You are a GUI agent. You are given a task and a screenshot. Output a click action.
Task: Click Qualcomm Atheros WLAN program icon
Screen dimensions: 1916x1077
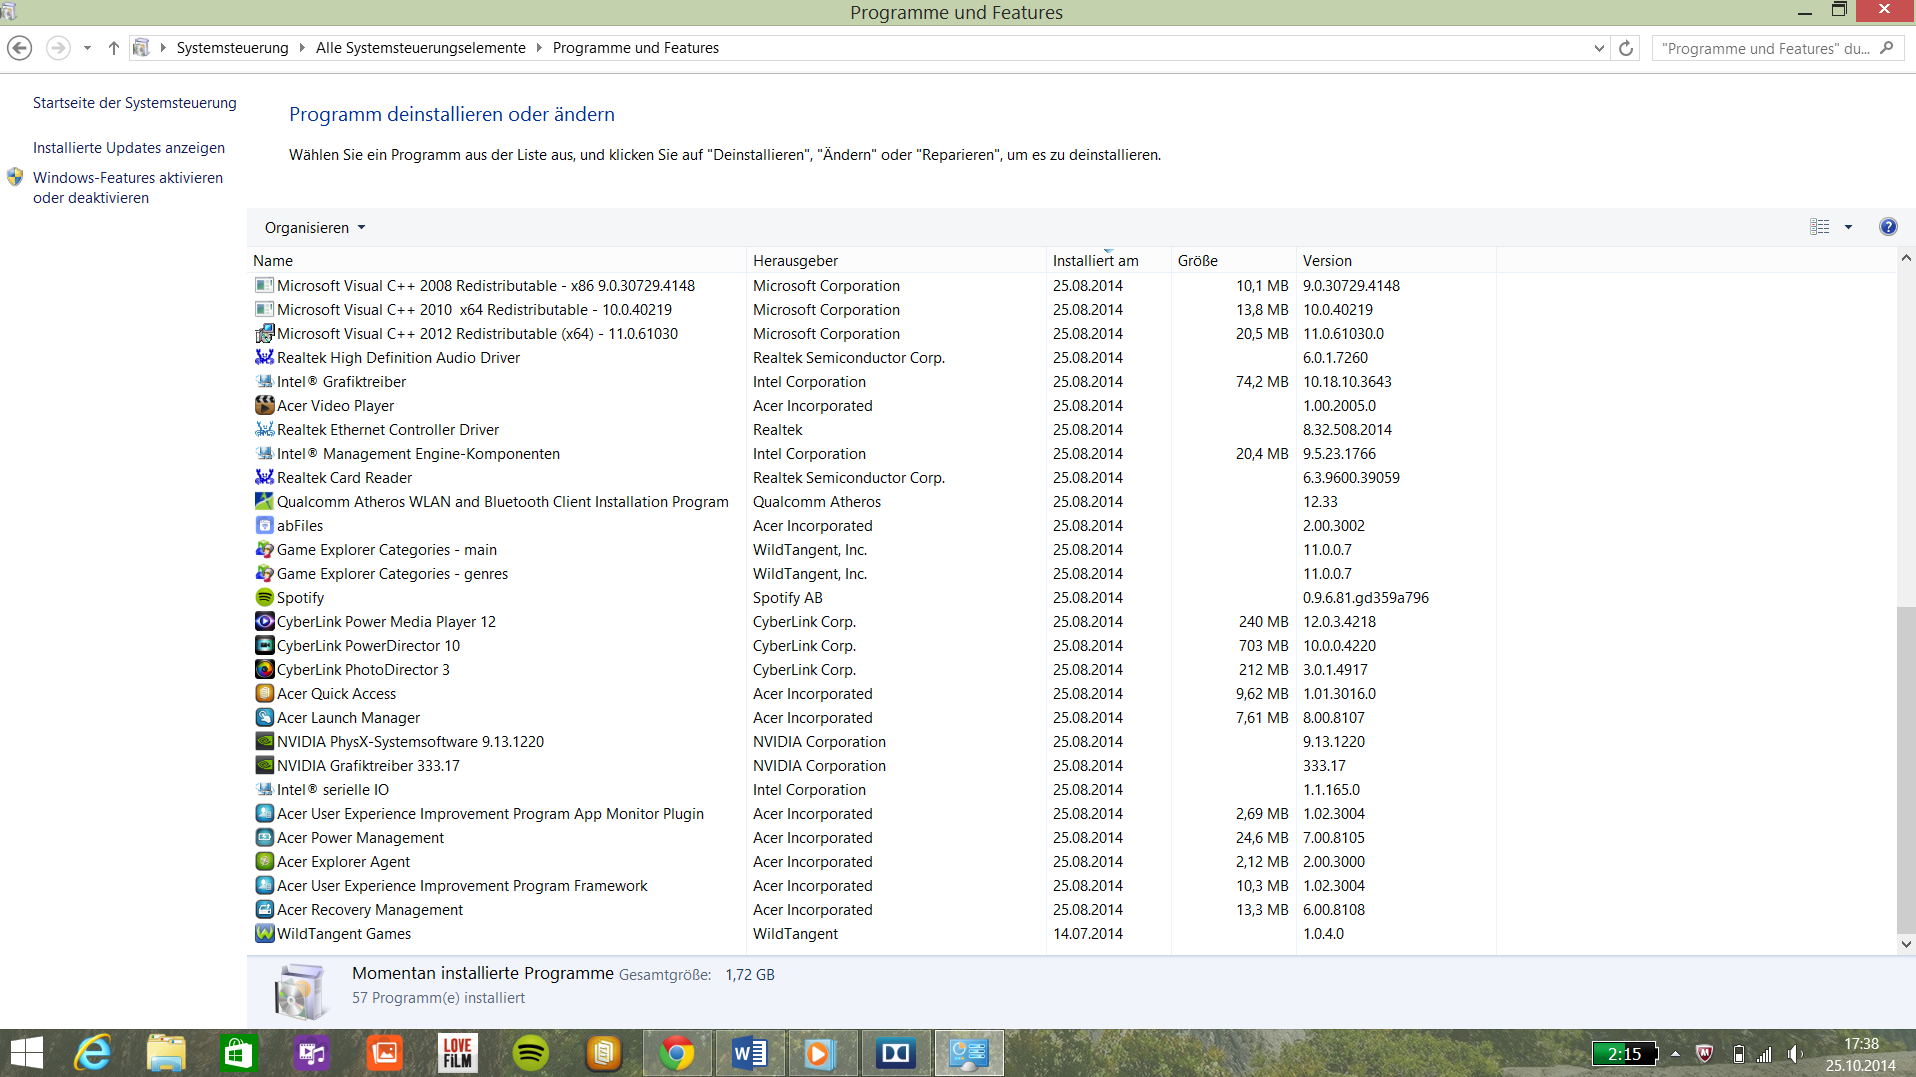click(x=264, y=501)
